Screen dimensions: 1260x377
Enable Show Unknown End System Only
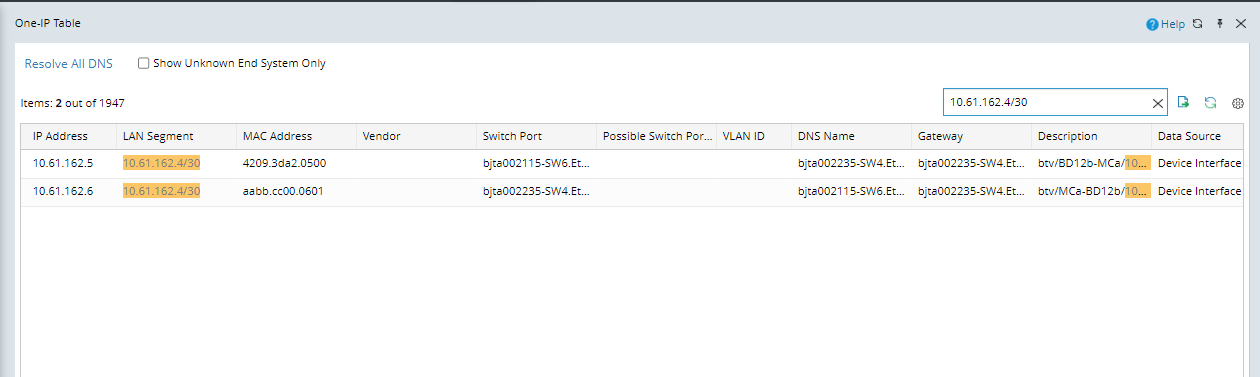pos(144,63)
